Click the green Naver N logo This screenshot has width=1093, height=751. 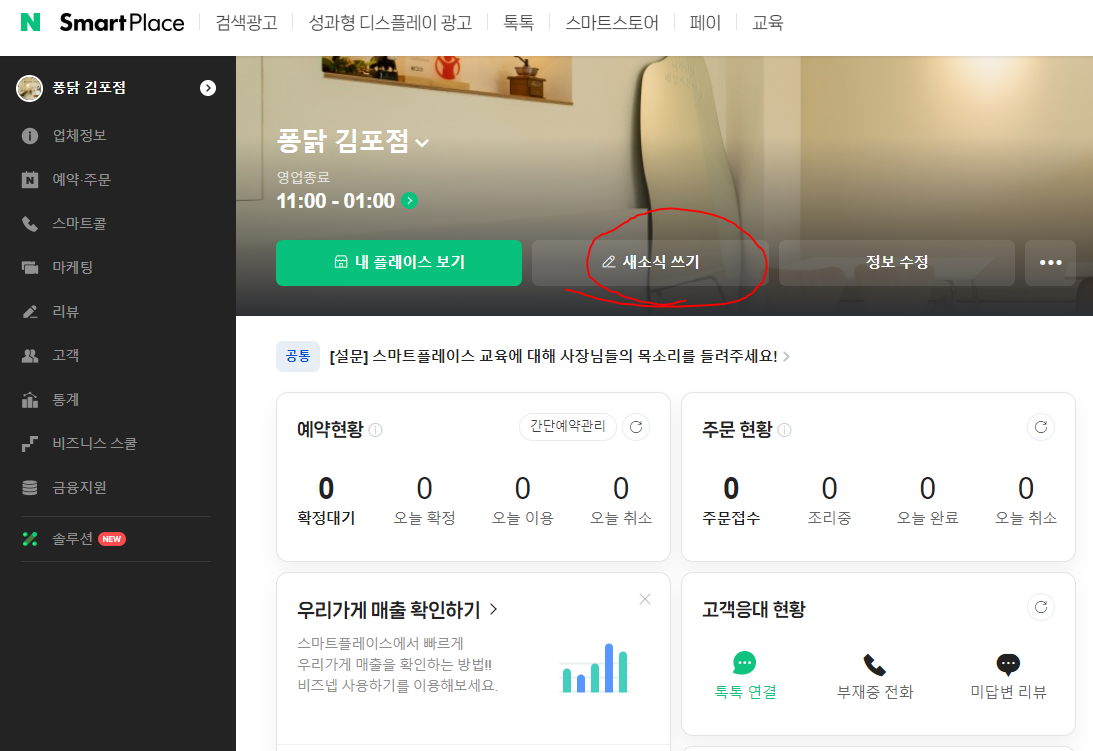30,22
